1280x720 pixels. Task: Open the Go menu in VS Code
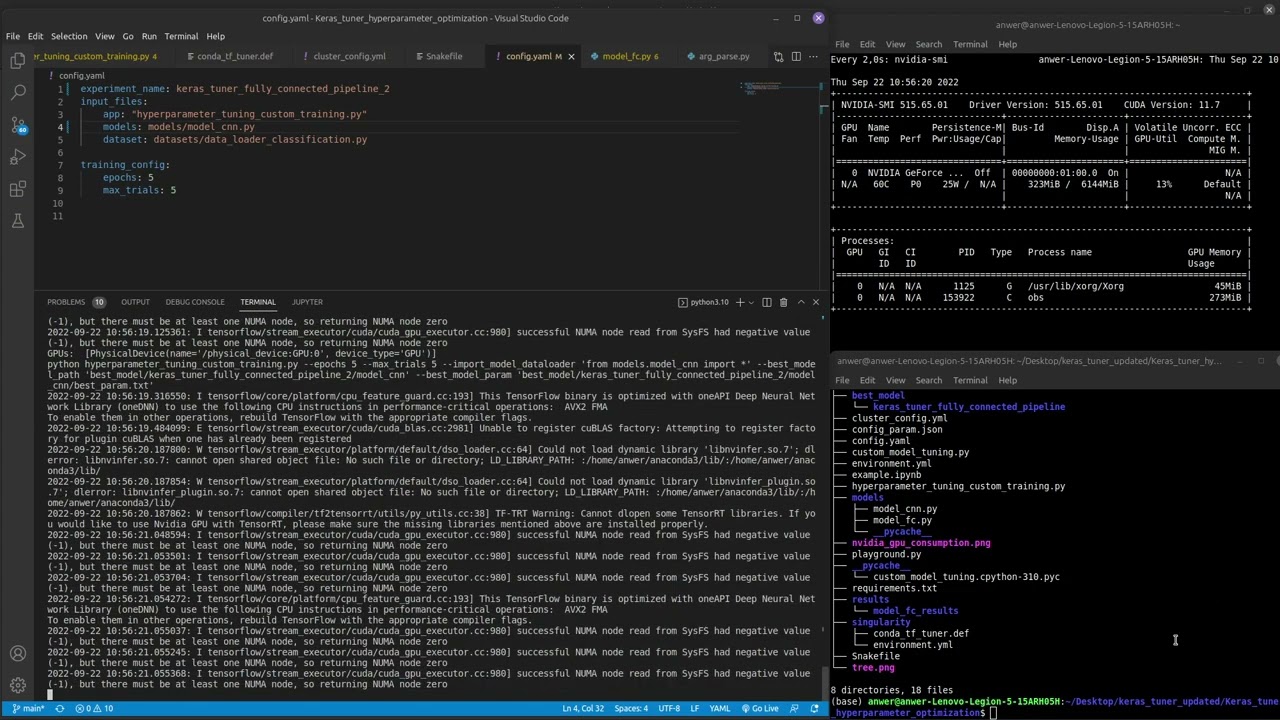pyautogui.click(x=128, y=36)
